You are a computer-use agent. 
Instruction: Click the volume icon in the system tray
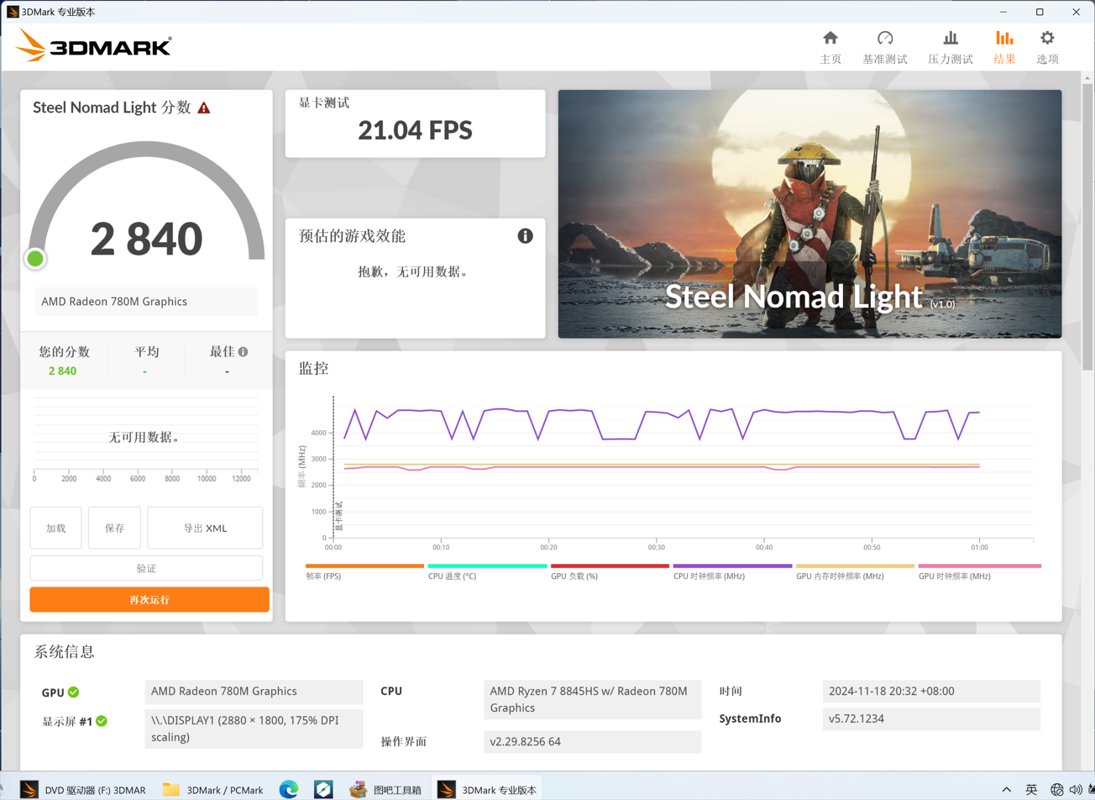(1075, 790)
